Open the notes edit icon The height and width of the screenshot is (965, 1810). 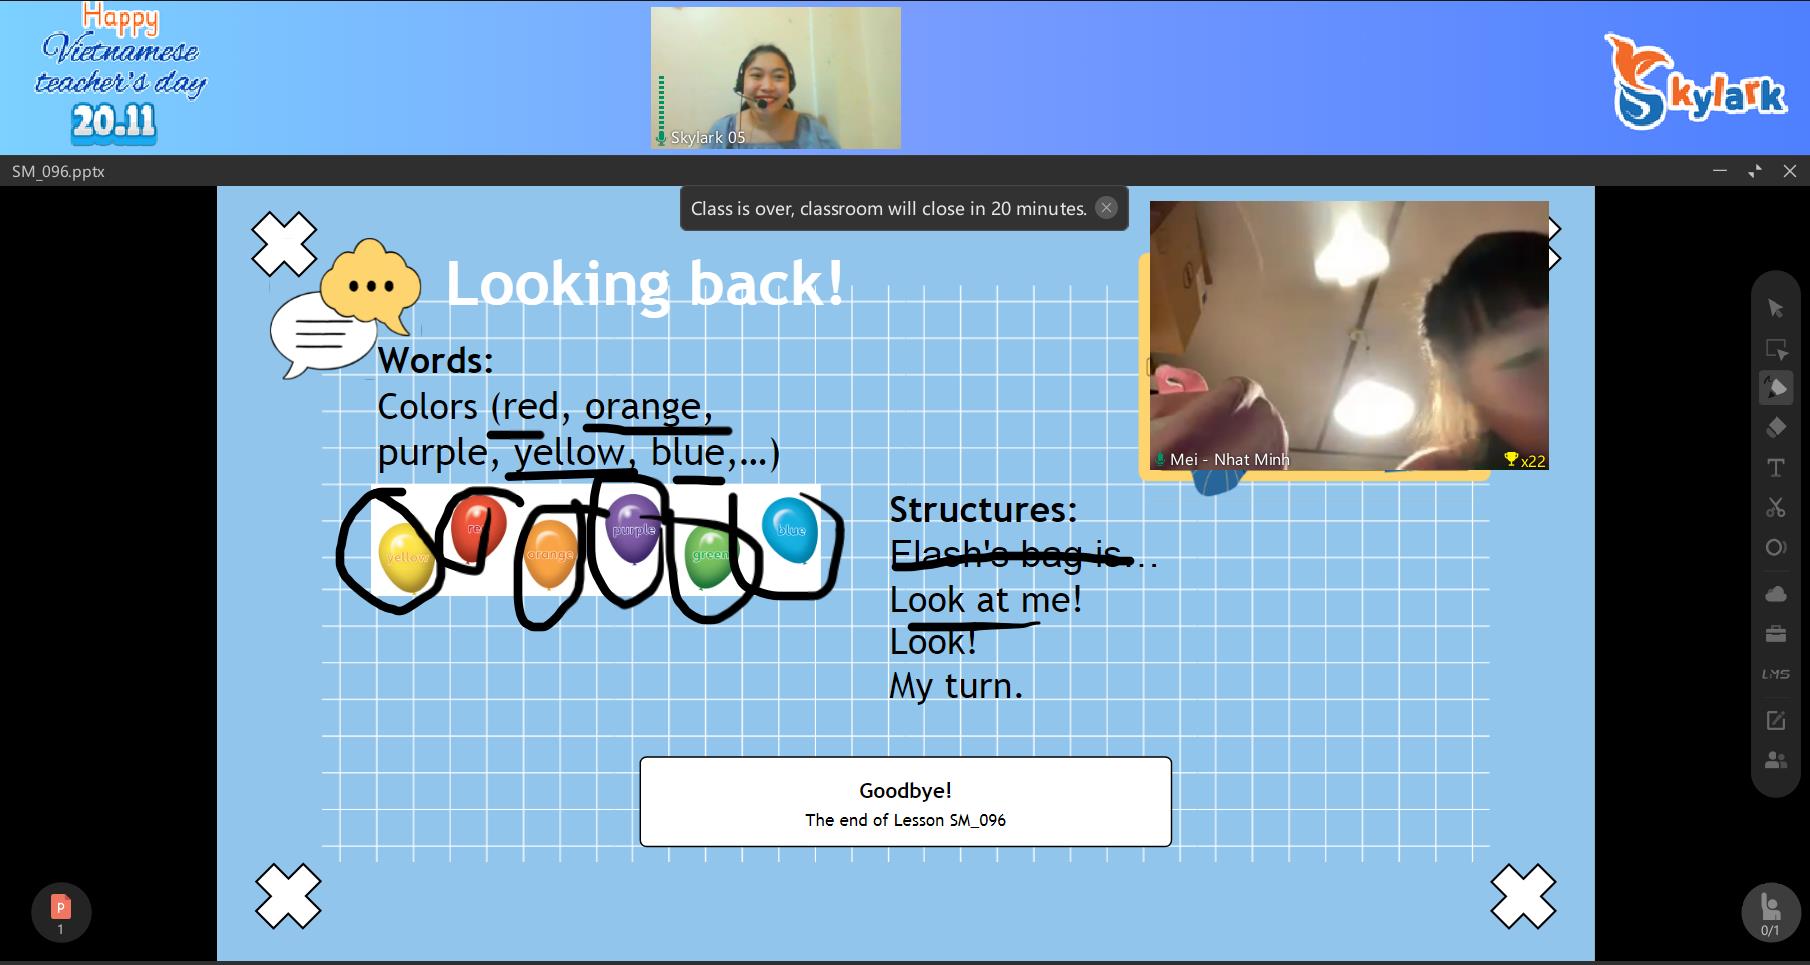click(x=1775, y=720)
